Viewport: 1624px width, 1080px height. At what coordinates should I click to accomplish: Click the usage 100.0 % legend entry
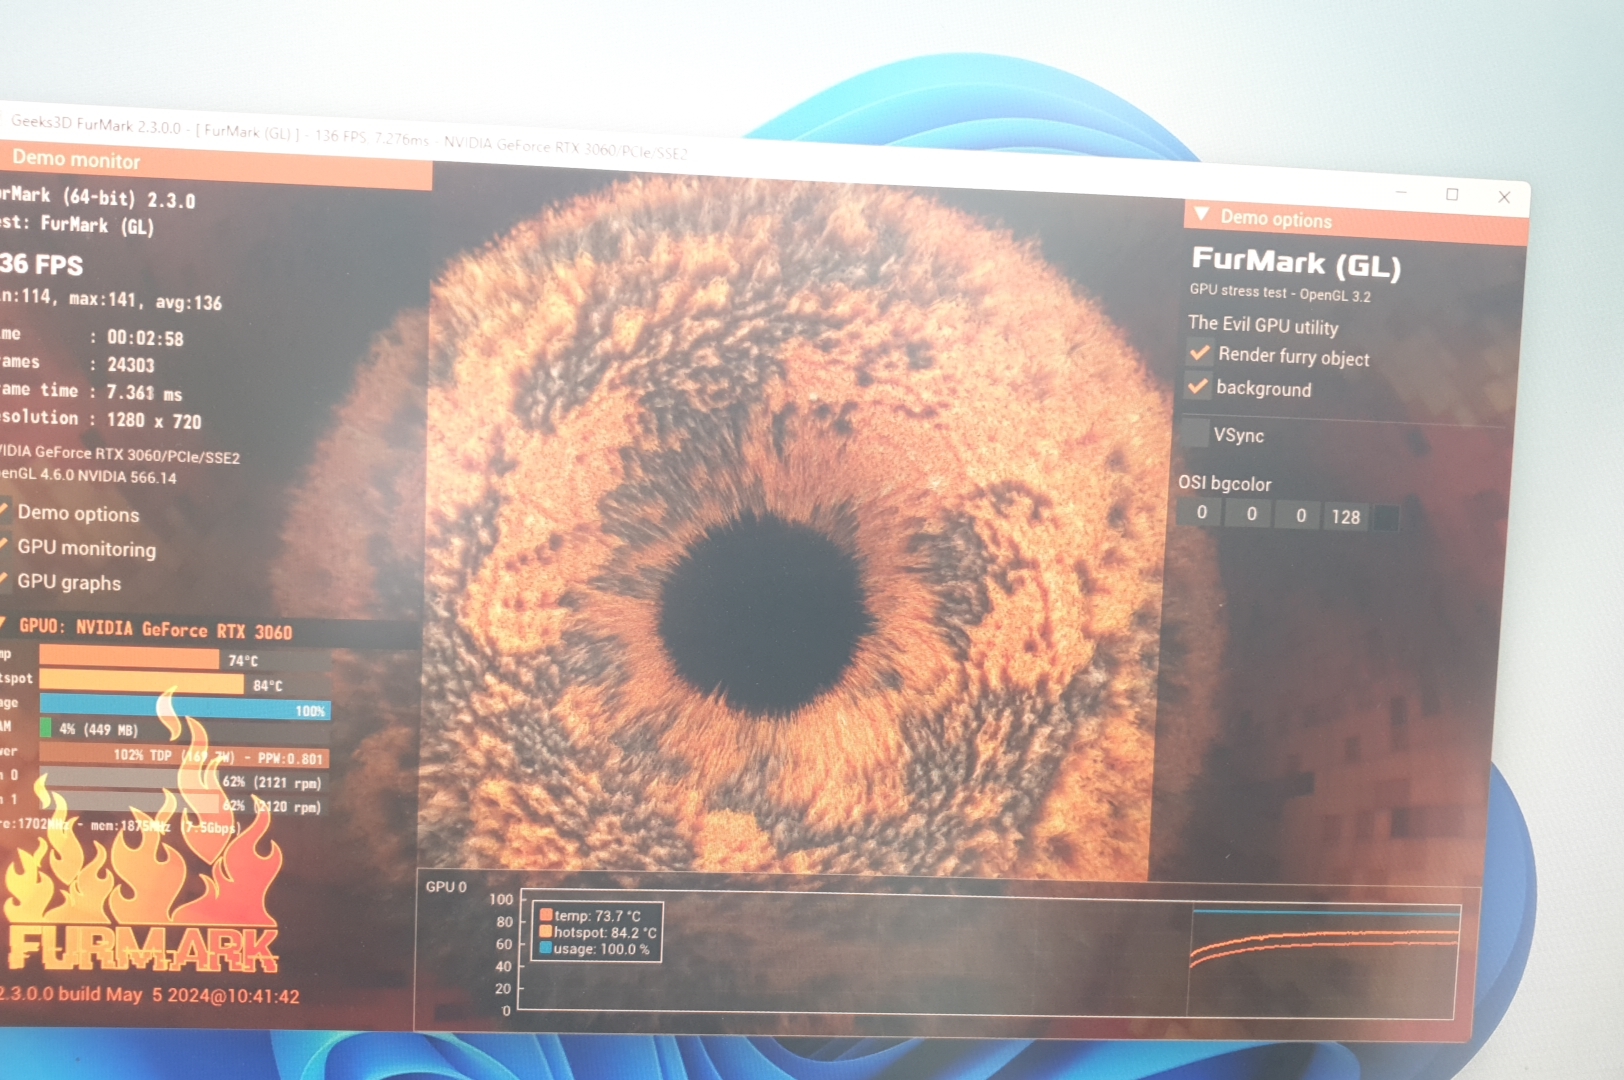tap(595, 949)
